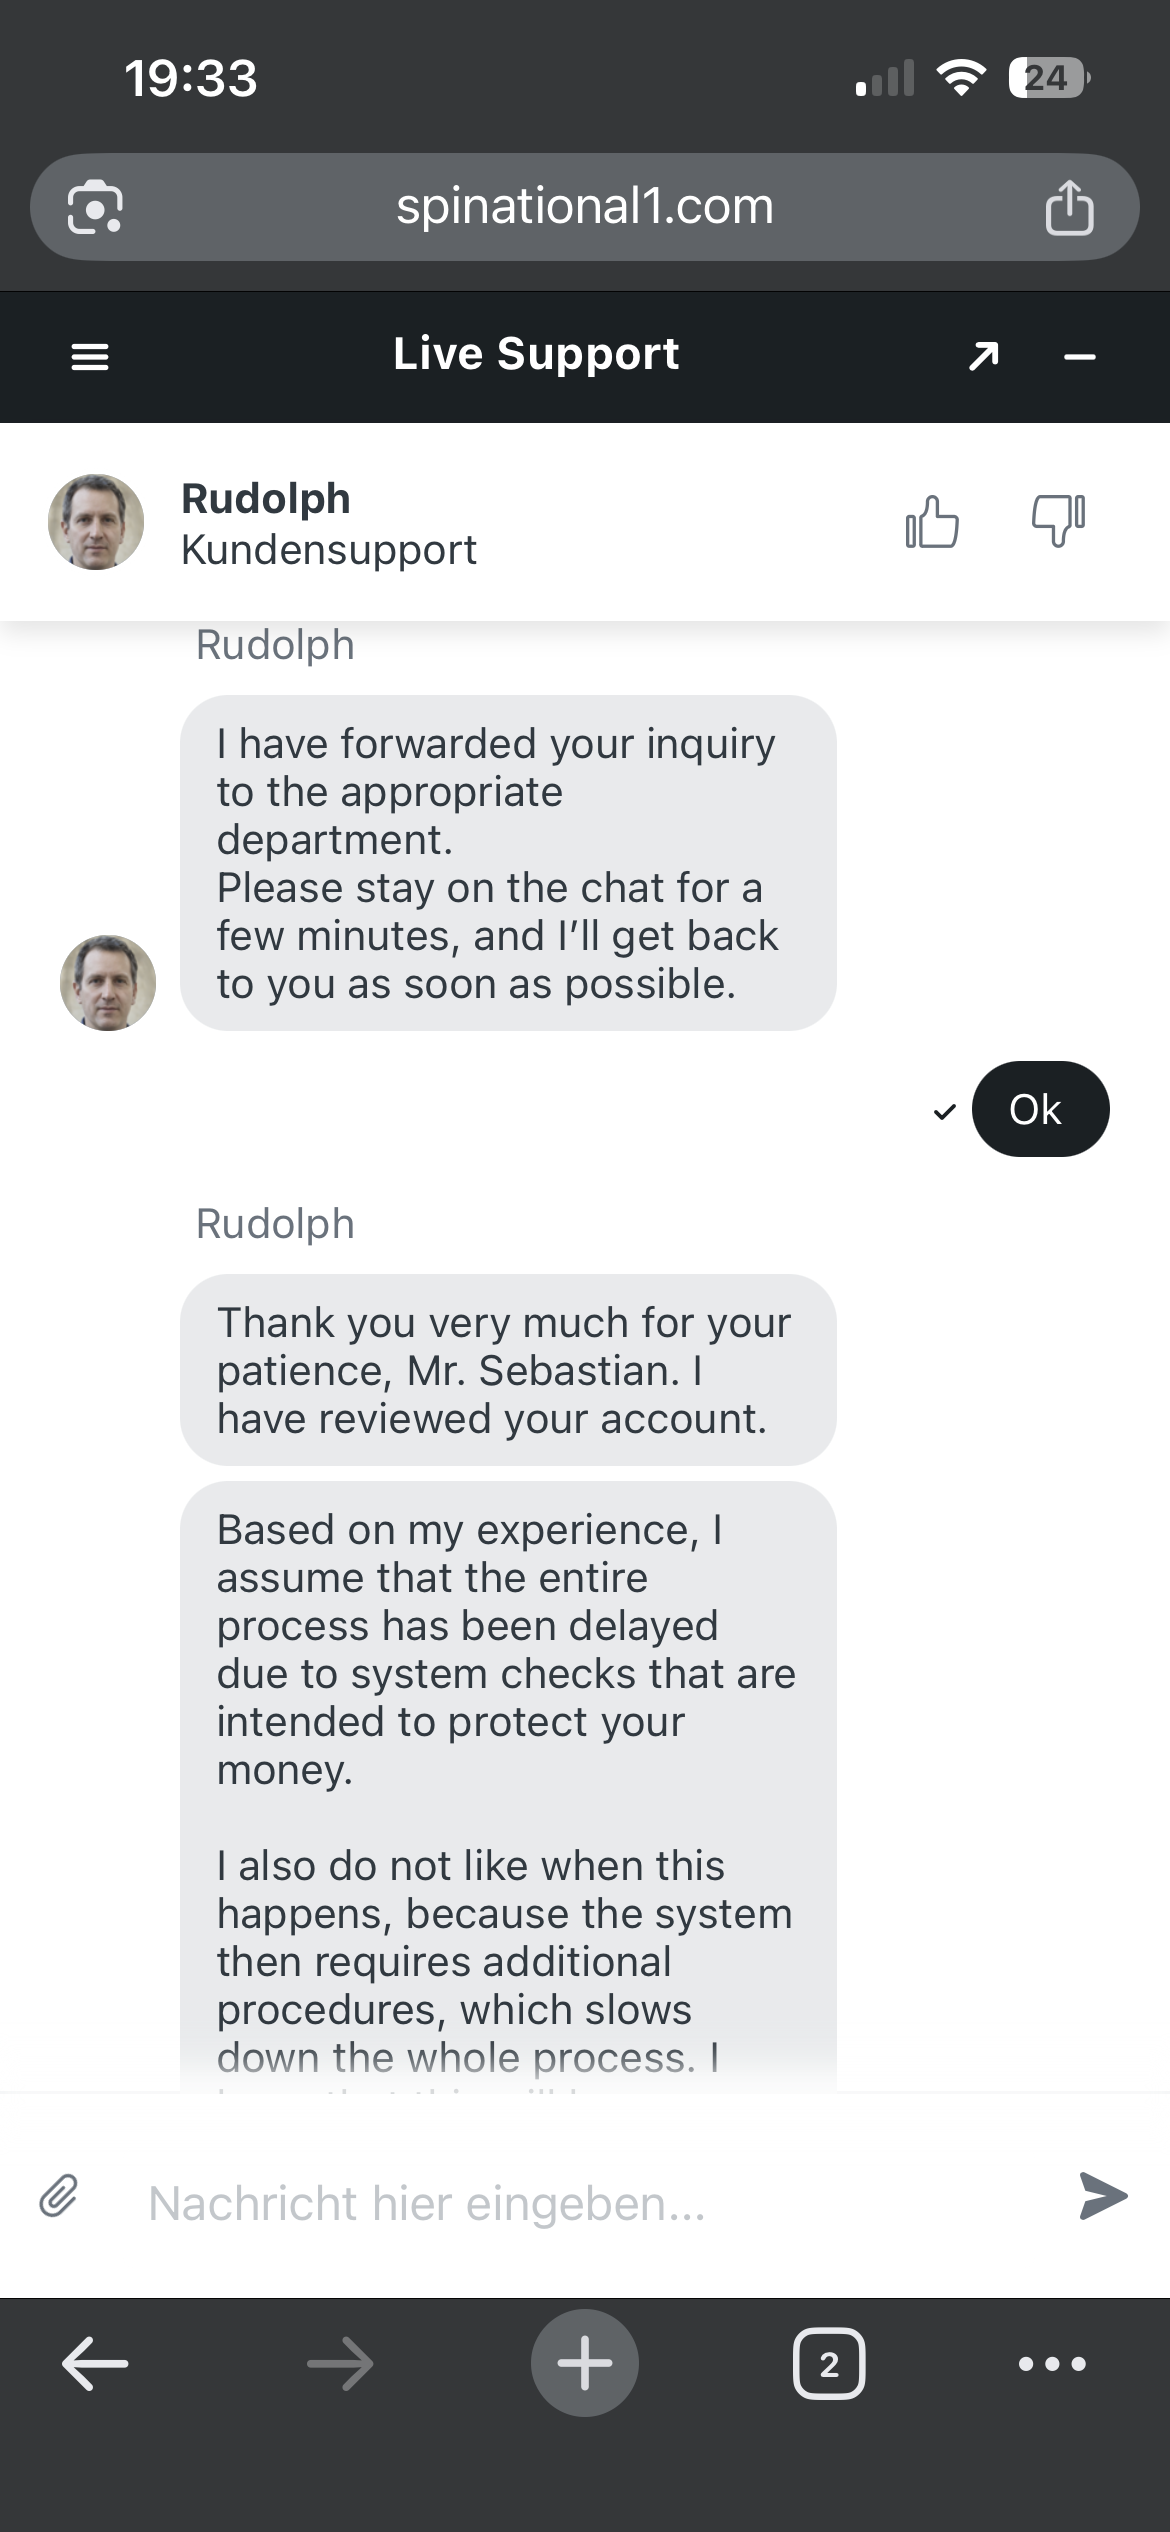This screenshot has height=2532, width=1170.
Task: Rate the agent with thumbs down
Action: [1058, 521]
